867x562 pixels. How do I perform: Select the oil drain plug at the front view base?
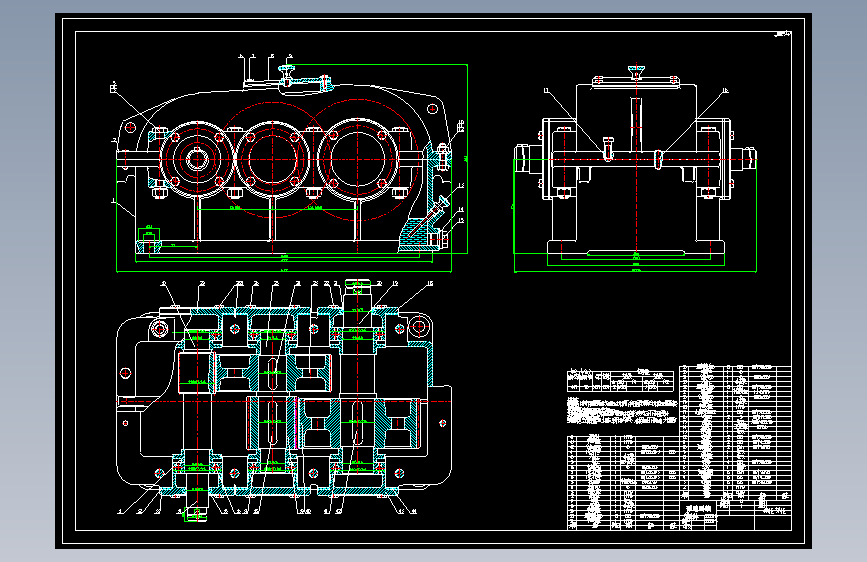[441, 239]
